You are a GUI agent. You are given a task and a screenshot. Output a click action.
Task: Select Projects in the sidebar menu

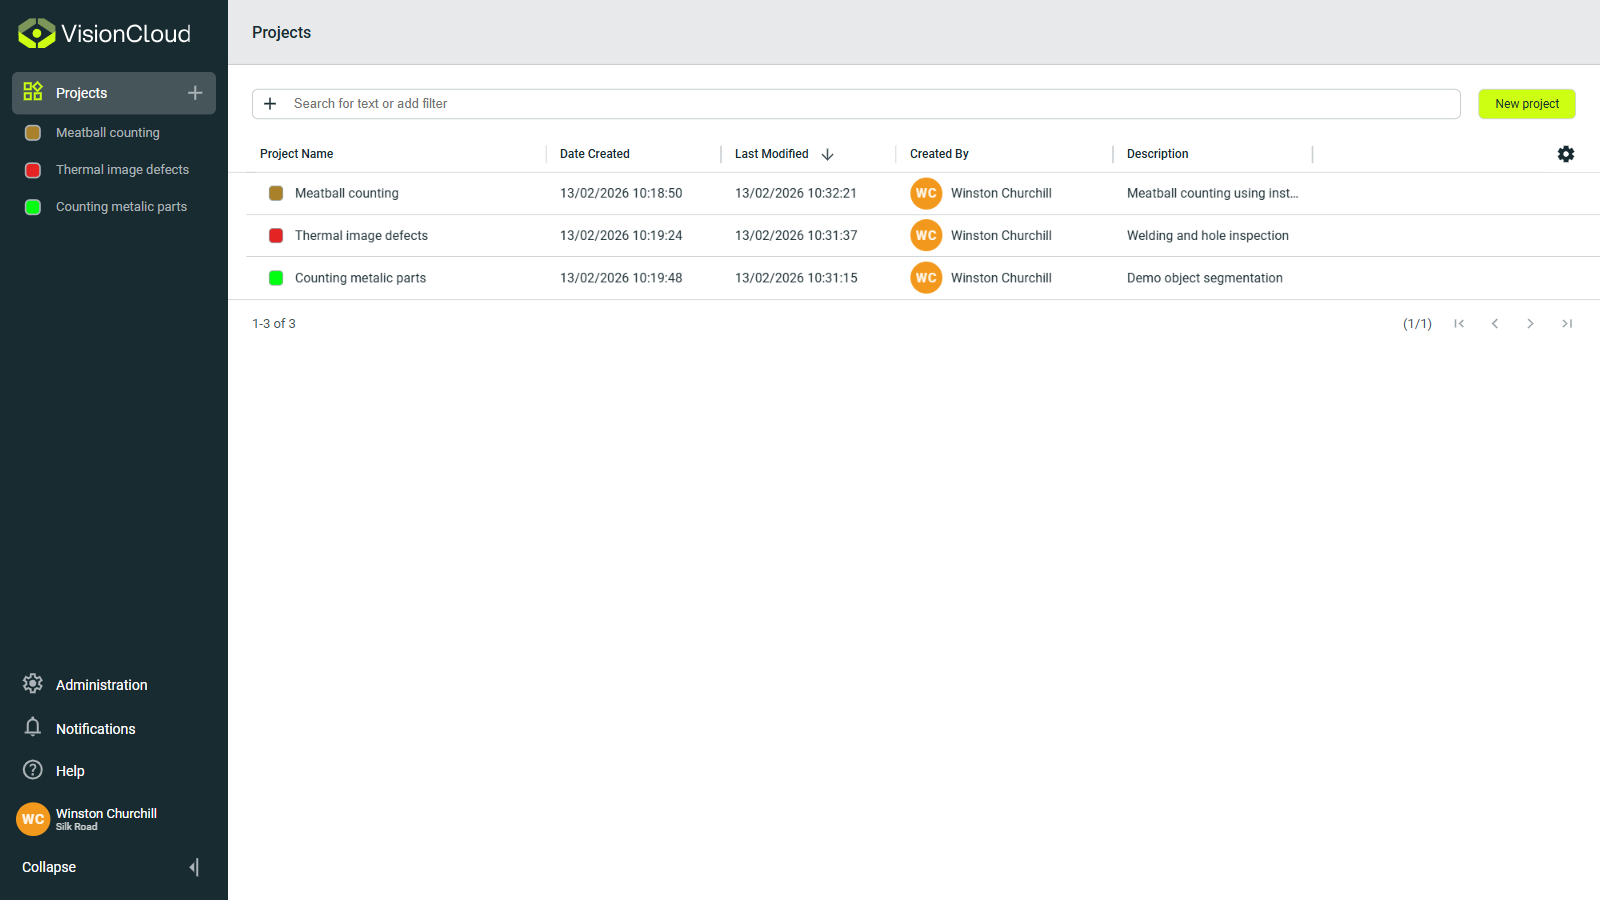[82, 93]
